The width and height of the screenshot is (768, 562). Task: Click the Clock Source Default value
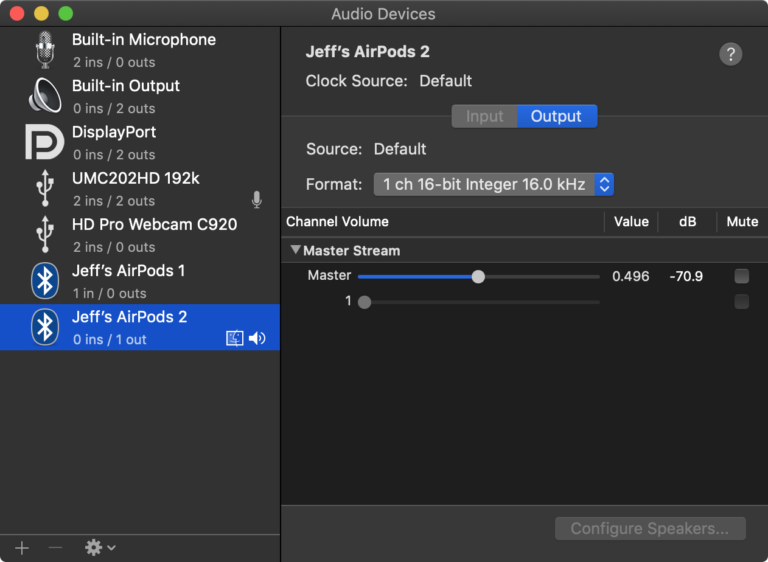coord(445,81)
